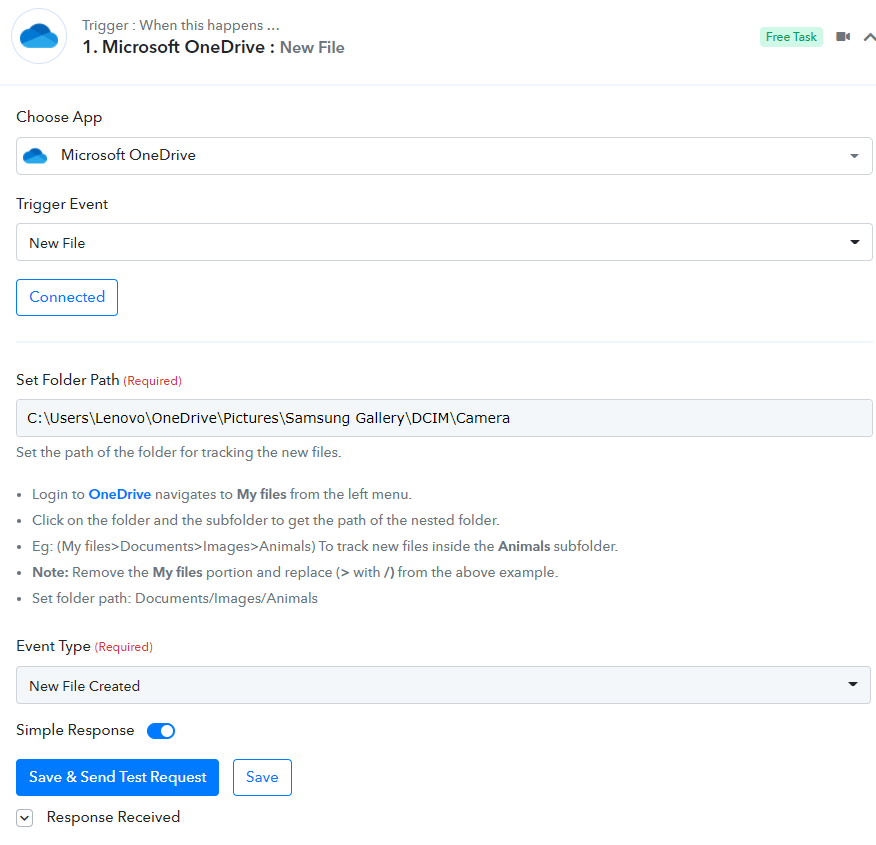Click the 'Choose App' label
The image size is (876, 845).
click(x=59, y=117)
